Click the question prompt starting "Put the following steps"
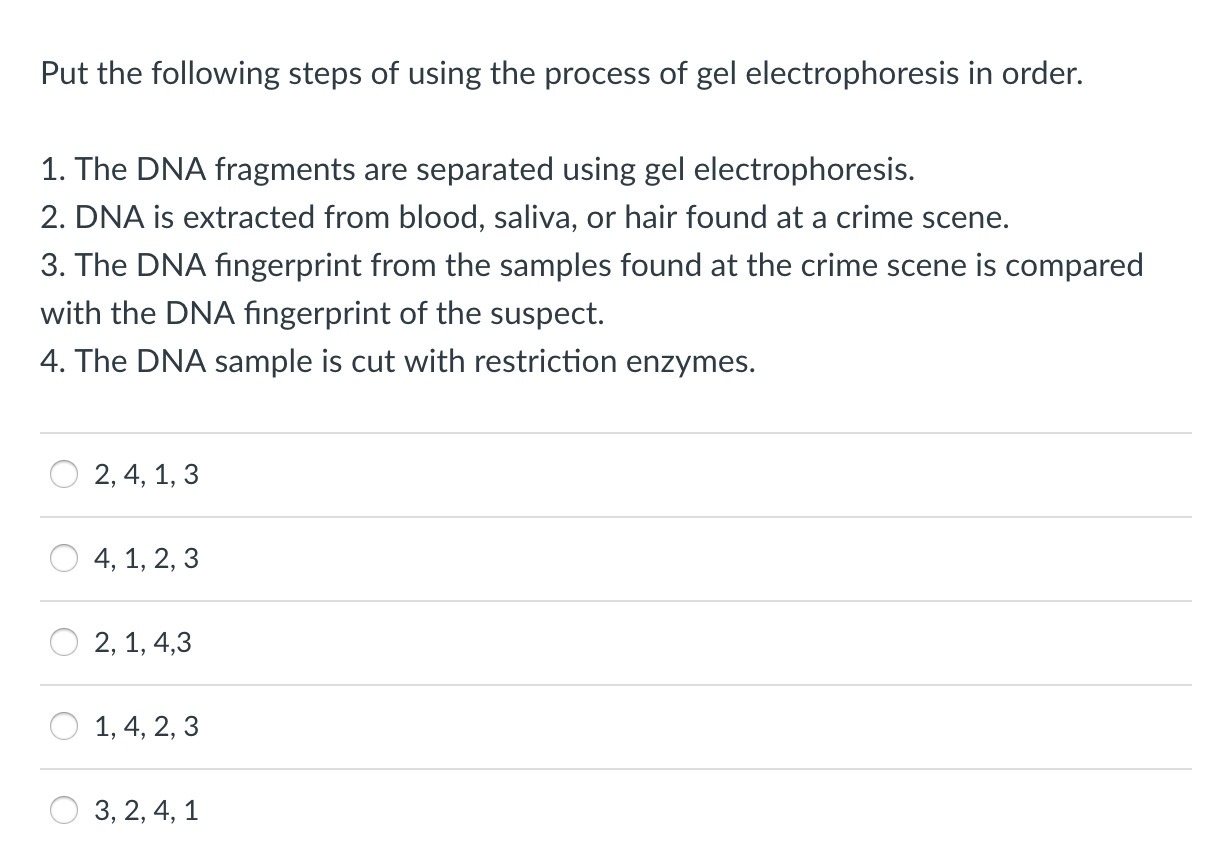 pos(561,75)
